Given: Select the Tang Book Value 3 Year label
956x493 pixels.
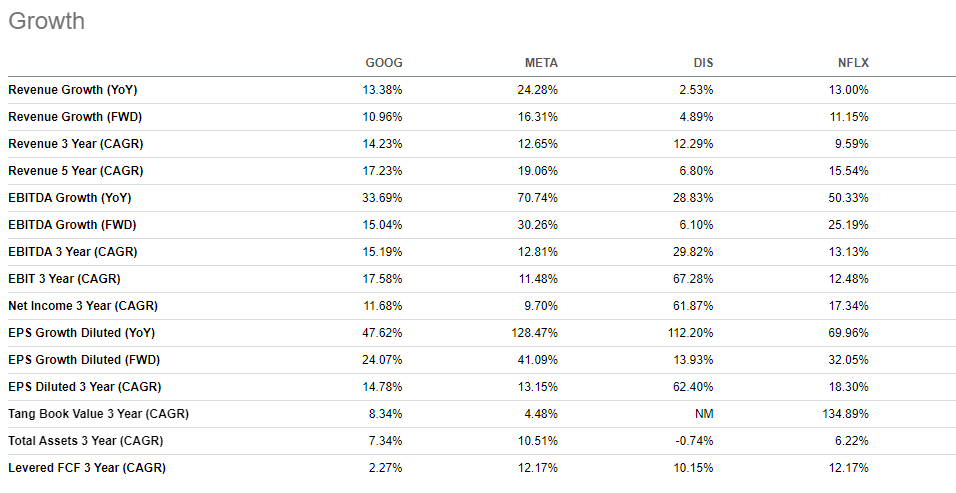Looking at the screenshot, I should point(98,414).
